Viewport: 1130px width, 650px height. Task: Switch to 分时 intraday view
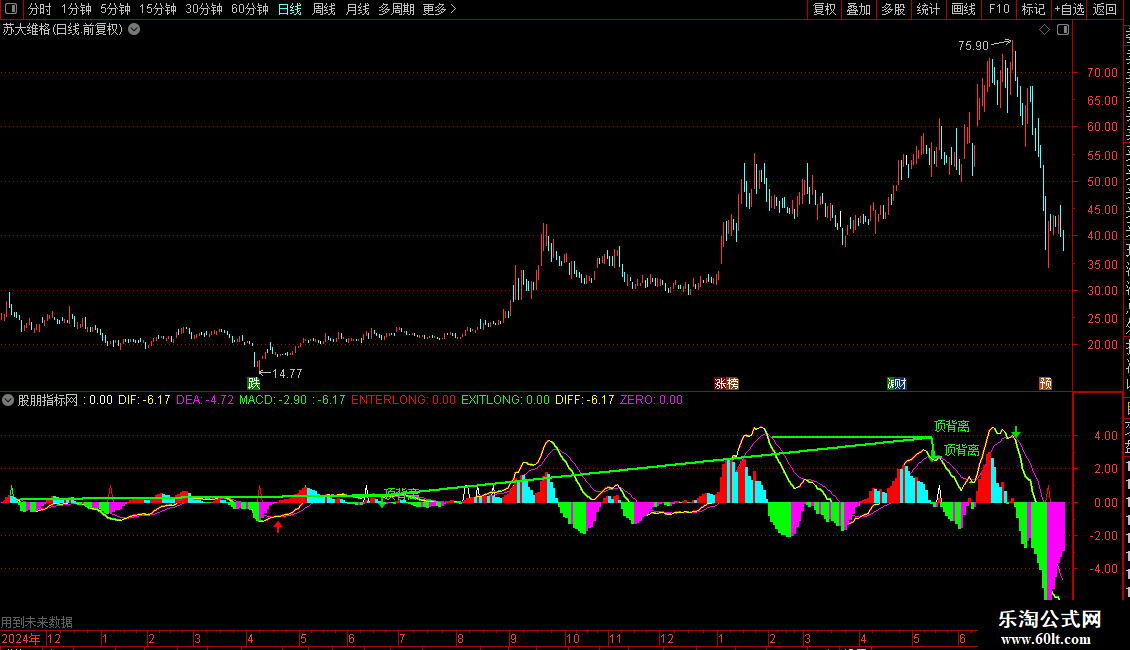pos(40,9)
